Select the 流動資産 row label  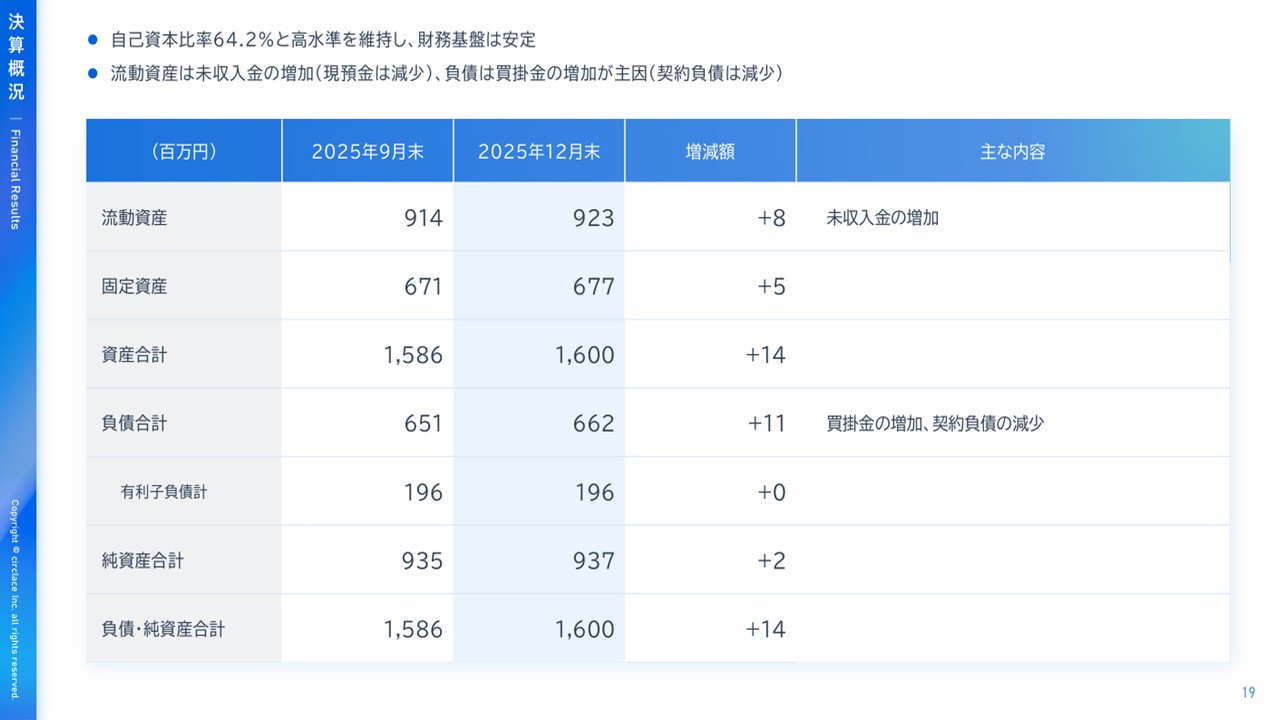[134, 218]
